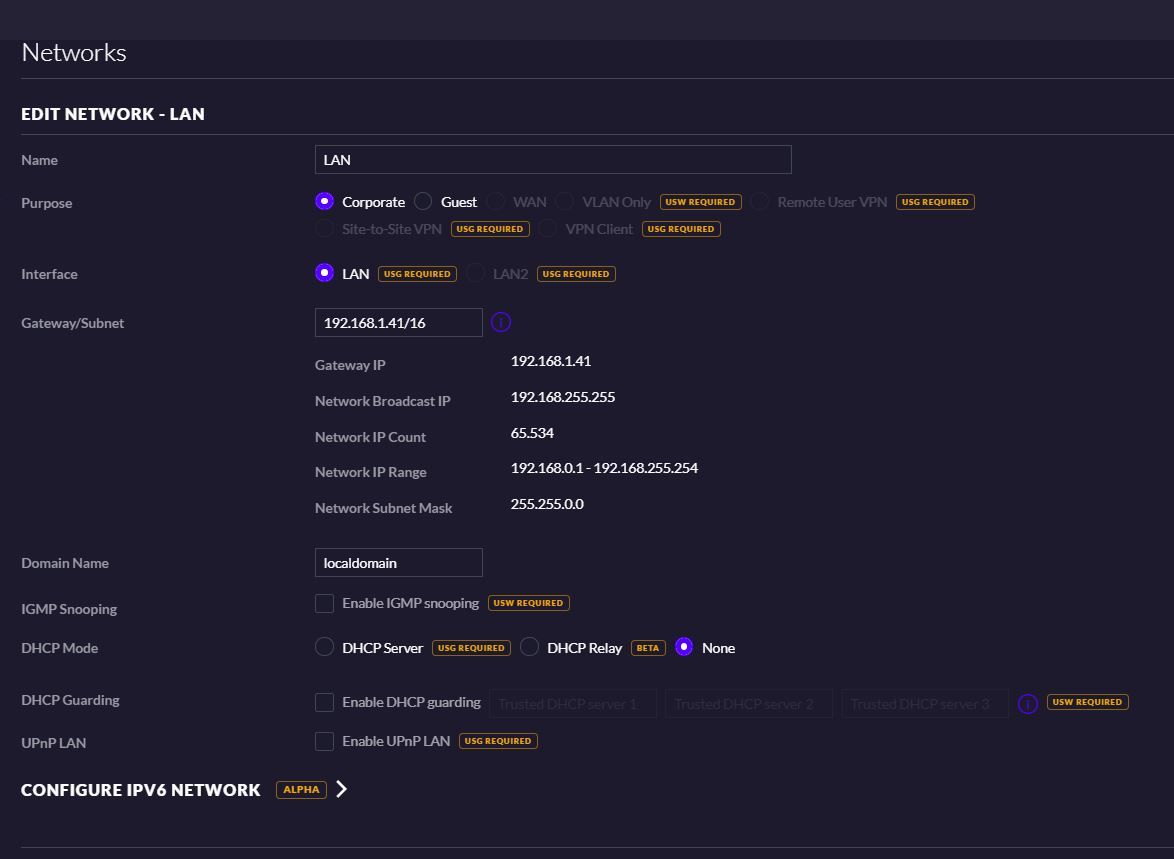Click Trusted DHCP server 2 field

pyautogui.click(x=748, y=704)
